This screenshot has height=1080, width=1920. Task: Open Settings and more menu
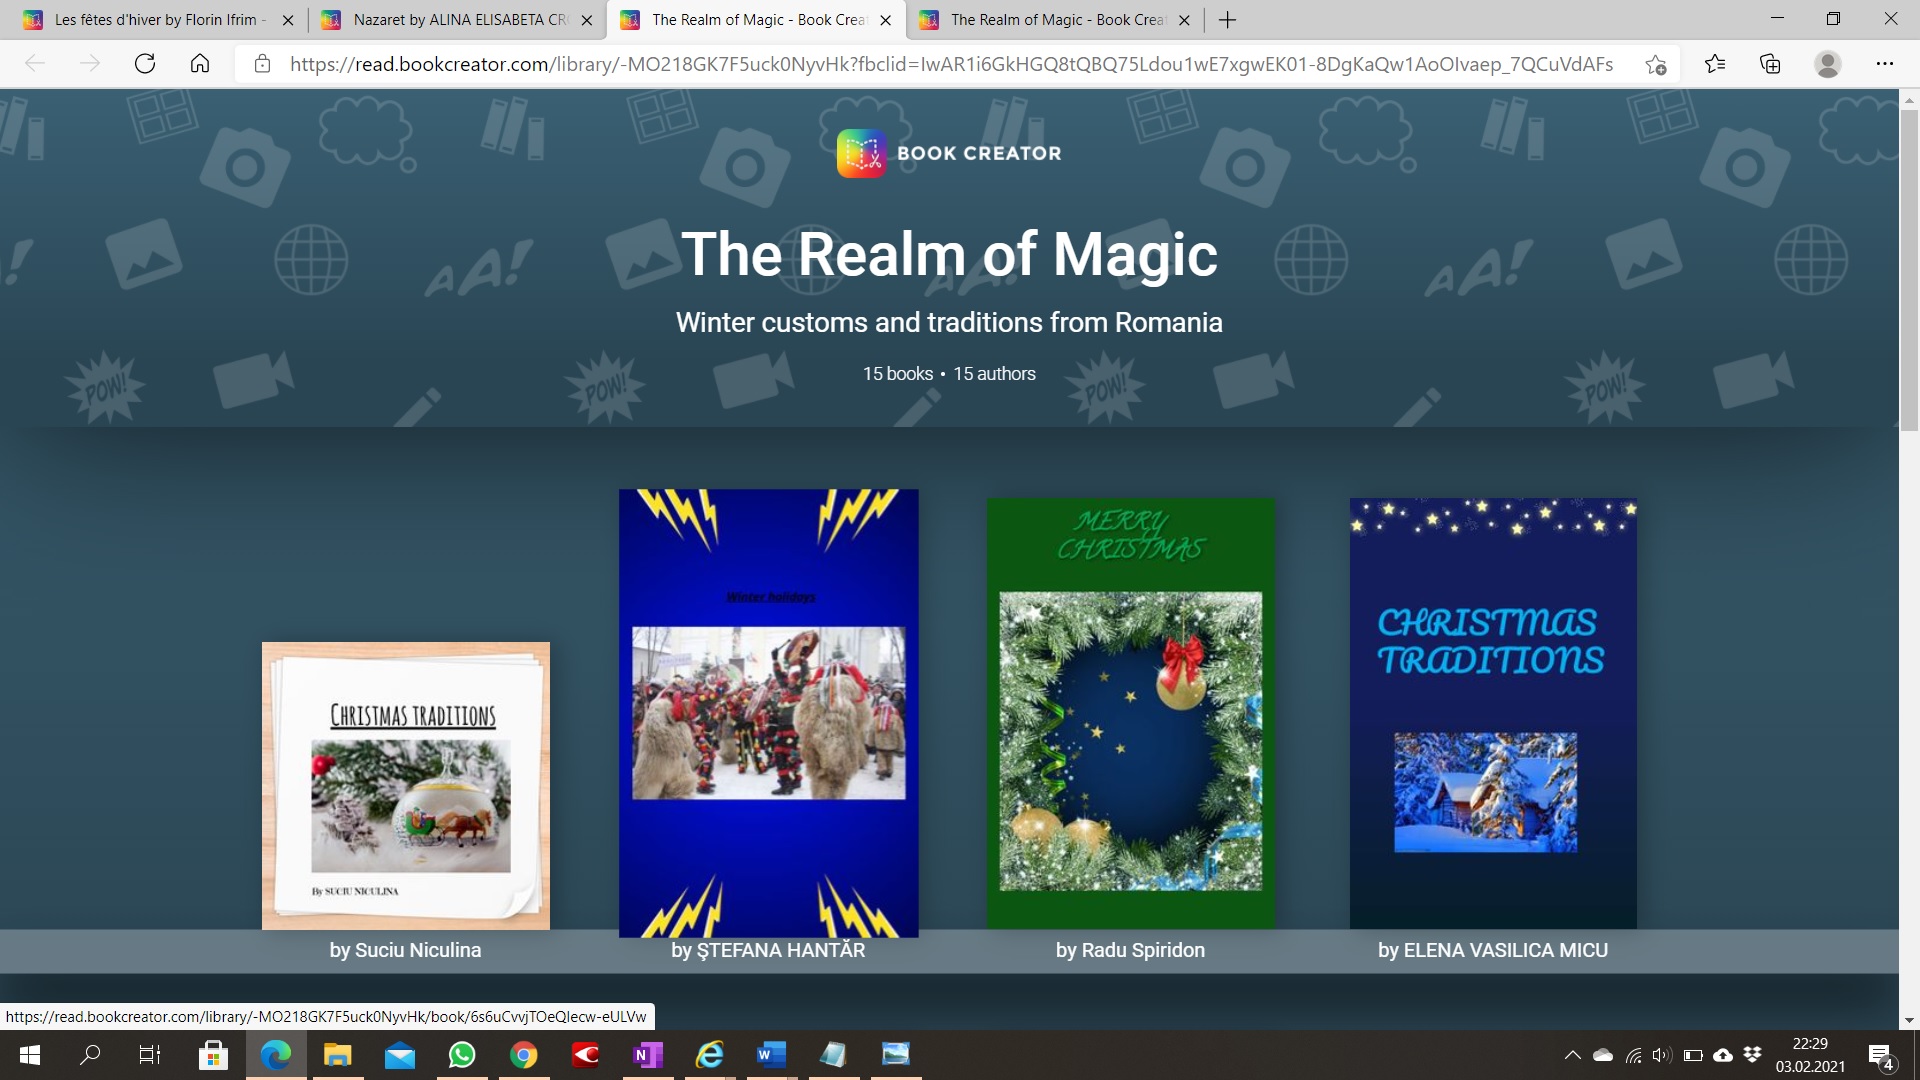pyautogui.click(x=1884, y=64)
